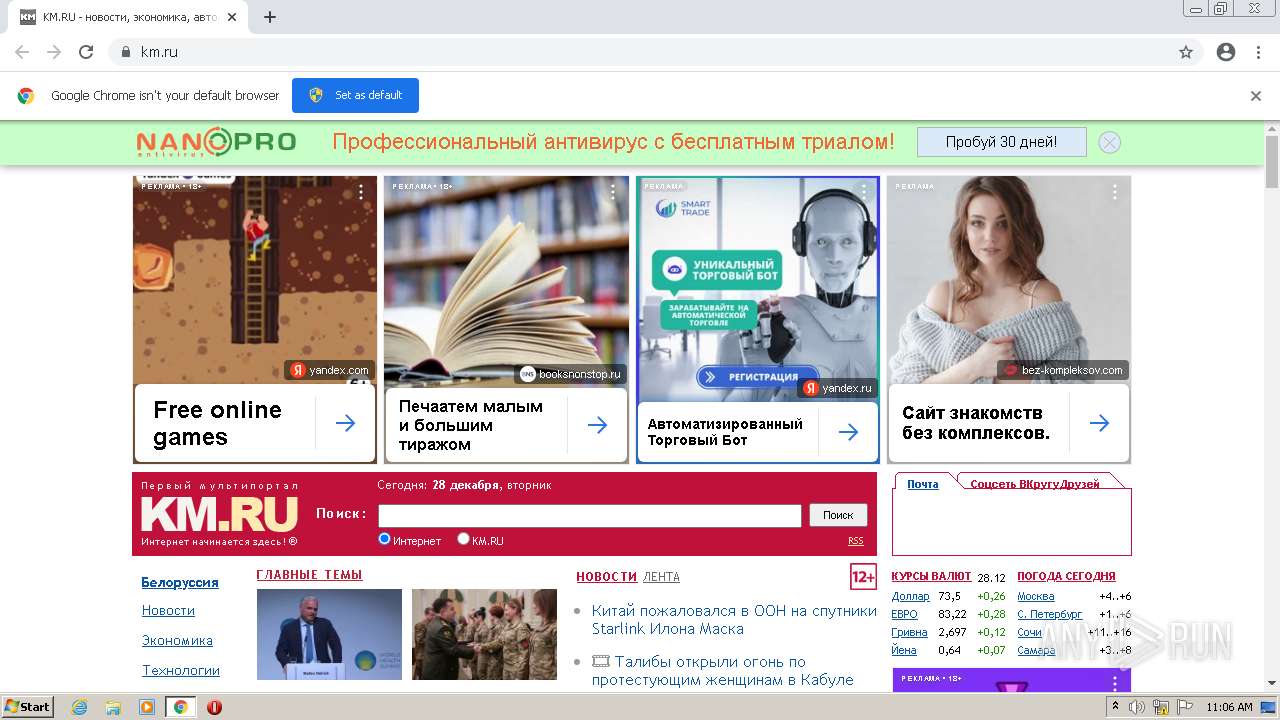1280x720 pixels.
Task: Open media player from taskbar
Action: (146, 707)
